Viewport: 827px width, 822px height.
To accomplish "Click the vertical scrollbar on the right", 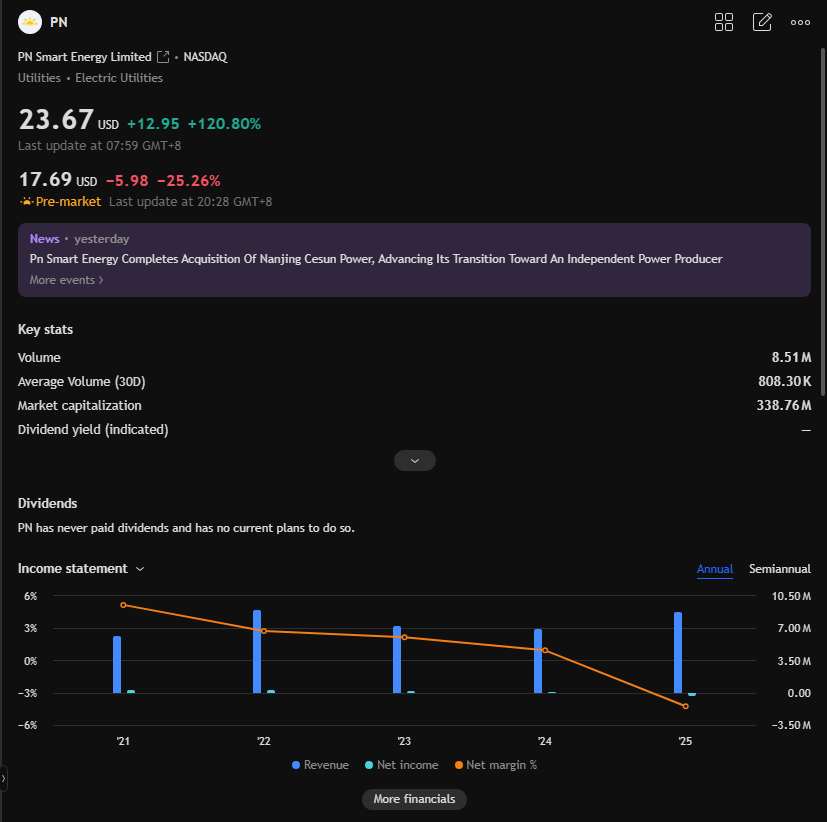I will tap(823, 221).
